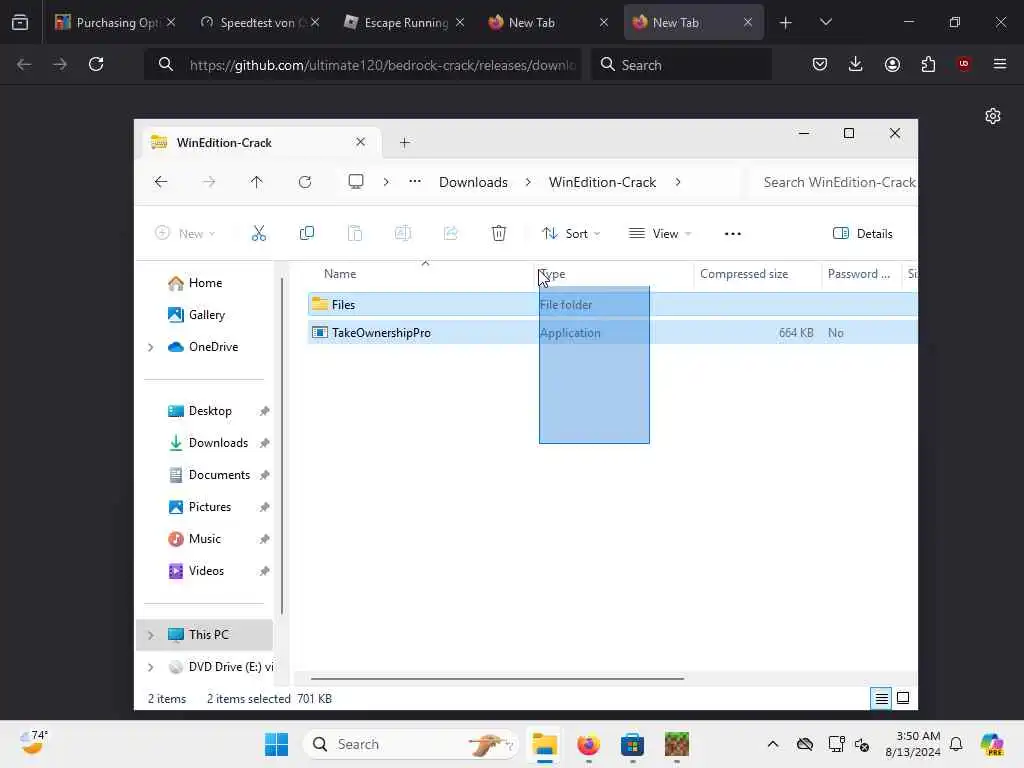Sort by the Password column header
This screenshot has width=1024, height=768.
(858, 274)
